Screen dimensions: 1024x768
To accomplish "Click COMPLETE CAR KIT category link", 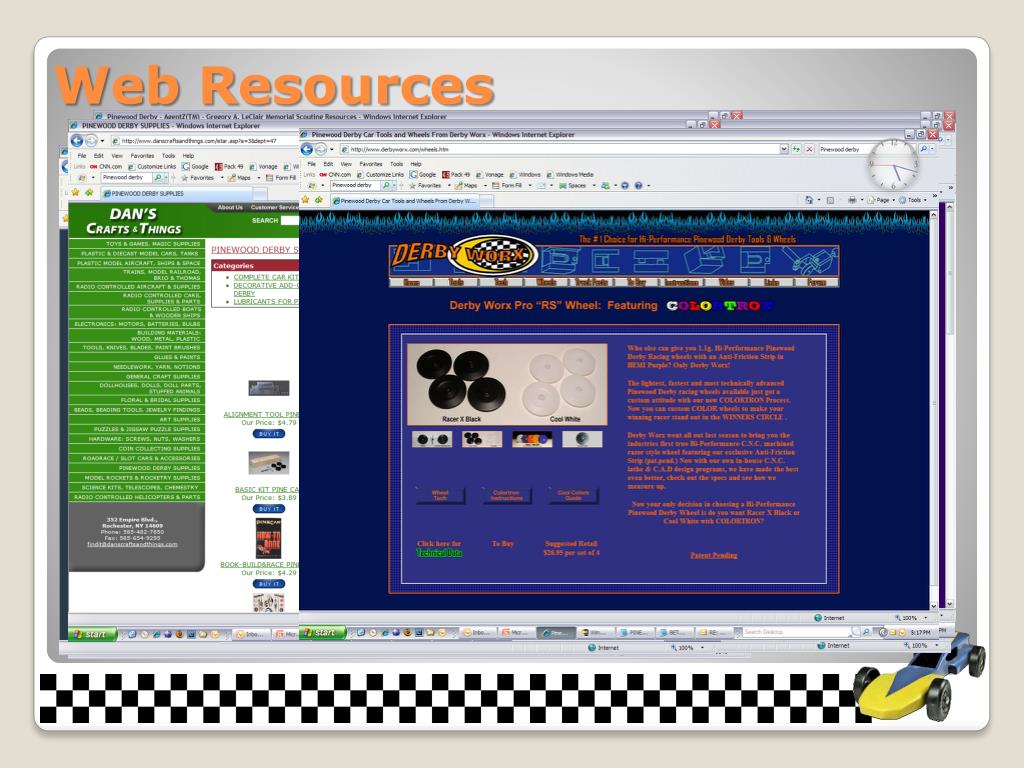I will pos(266,277).
